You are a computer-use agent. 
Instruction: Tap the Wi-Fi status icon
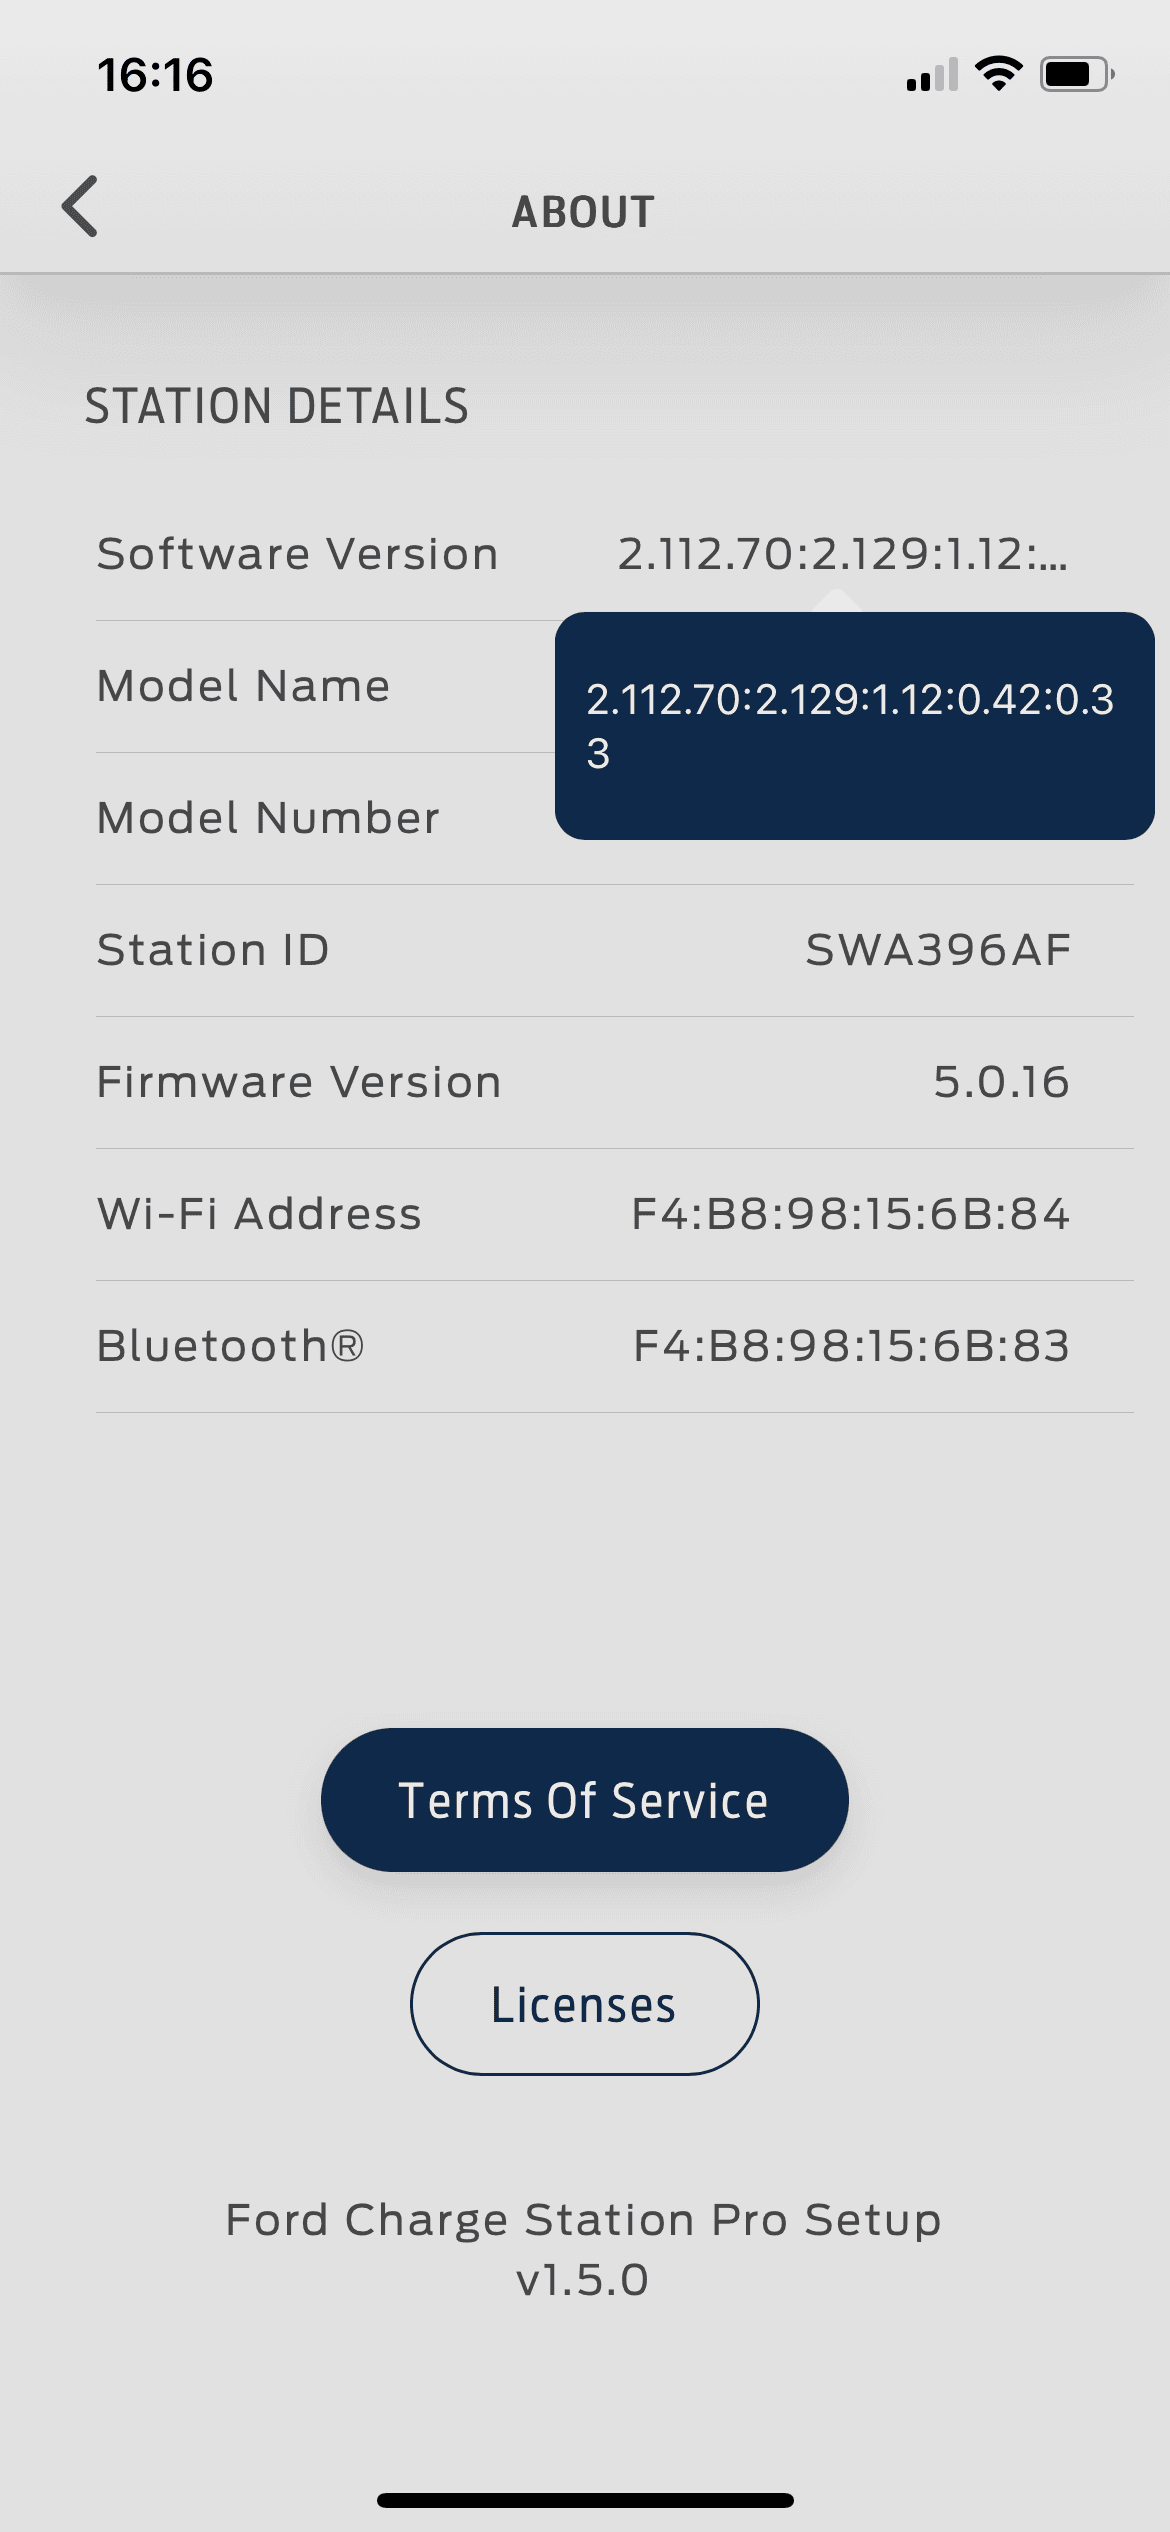(998, 74)
